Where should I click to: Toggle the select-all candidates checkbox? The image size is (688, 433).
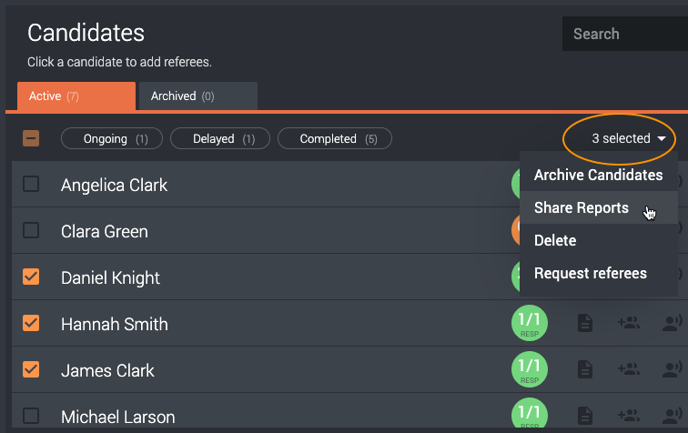tap(31, 139)
